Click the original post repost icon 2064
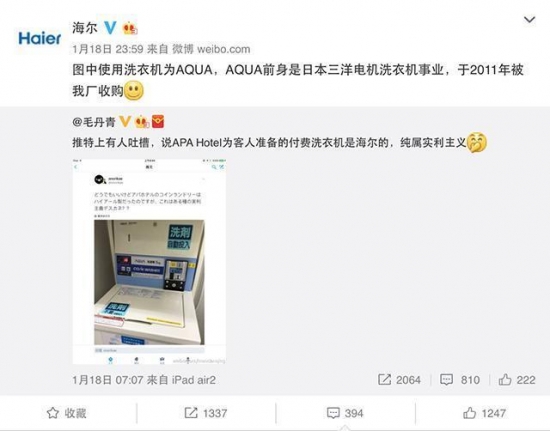The height and width of the screenshot is (431, 550). (x=399, y=380)
